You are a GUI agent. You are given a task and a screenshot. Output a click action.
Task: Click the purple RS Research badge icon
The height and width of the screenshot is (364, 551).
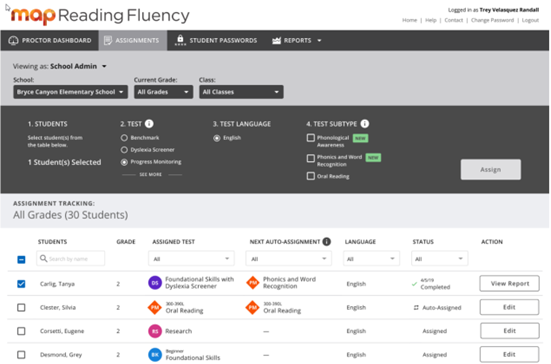(155, 331)
